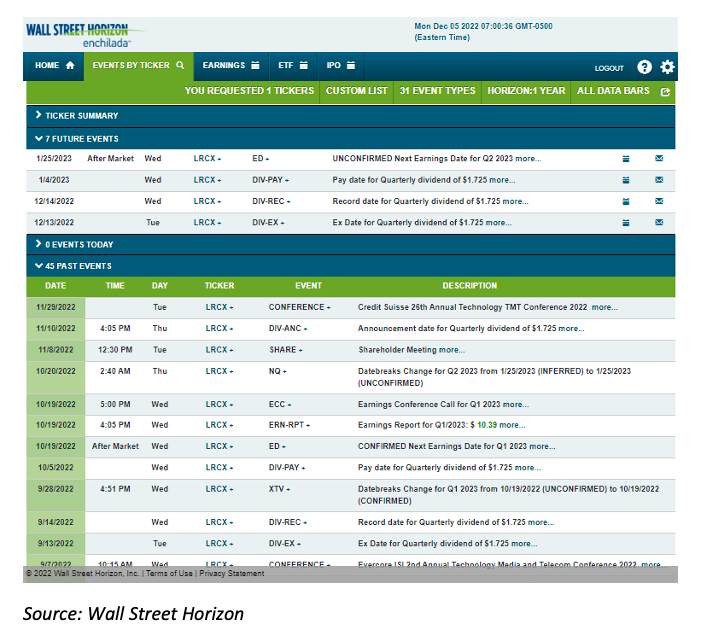Open Privacy Statement link
The width and height of the screenshot is (726, 639).
(x=232, y=573)
